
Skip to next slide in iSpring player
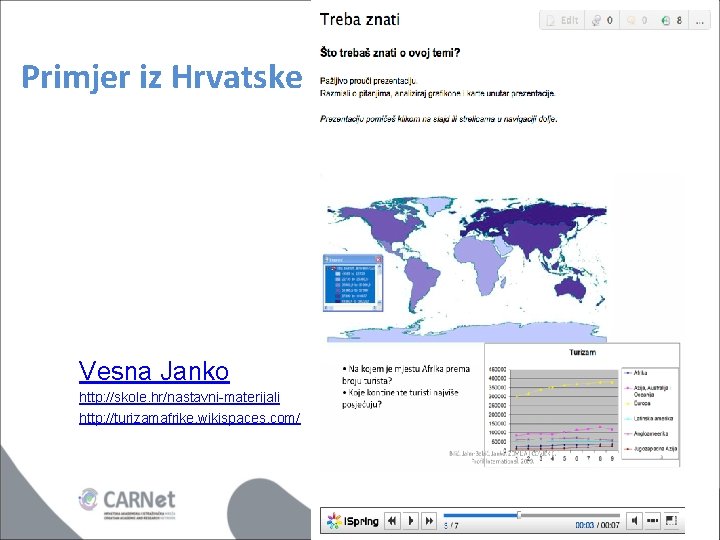tap(429, 521)
